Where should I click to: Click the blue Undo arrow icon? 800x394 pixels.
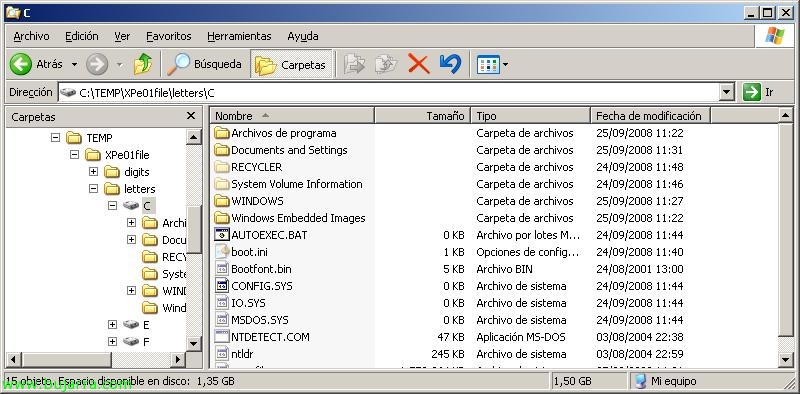[450, 64]
